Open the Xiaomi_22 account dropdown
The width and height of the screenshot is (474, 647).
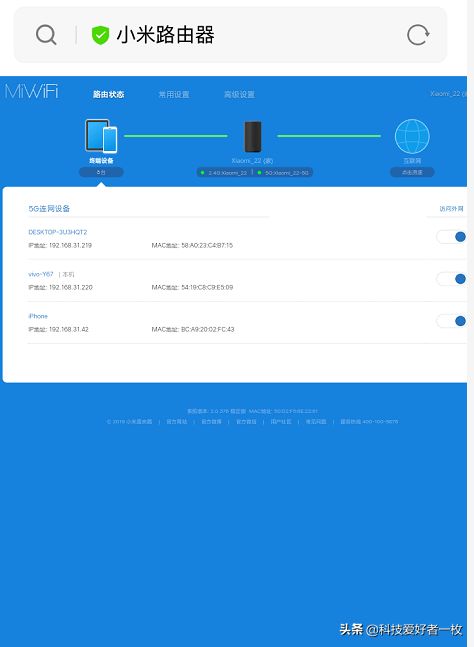[448, 94]
